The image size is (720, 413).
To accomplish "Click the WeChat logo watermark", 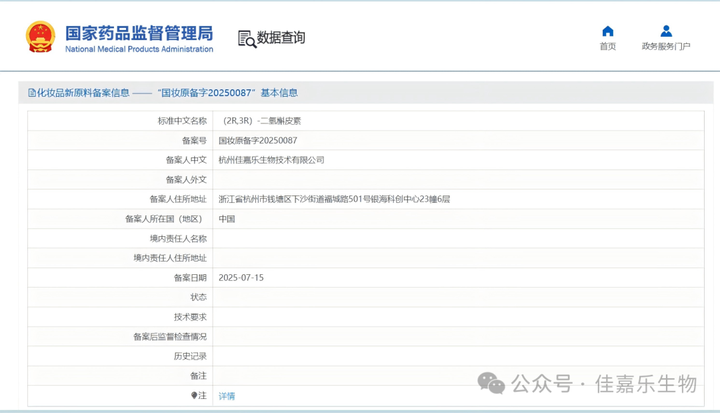I will (x=491, y=383).
